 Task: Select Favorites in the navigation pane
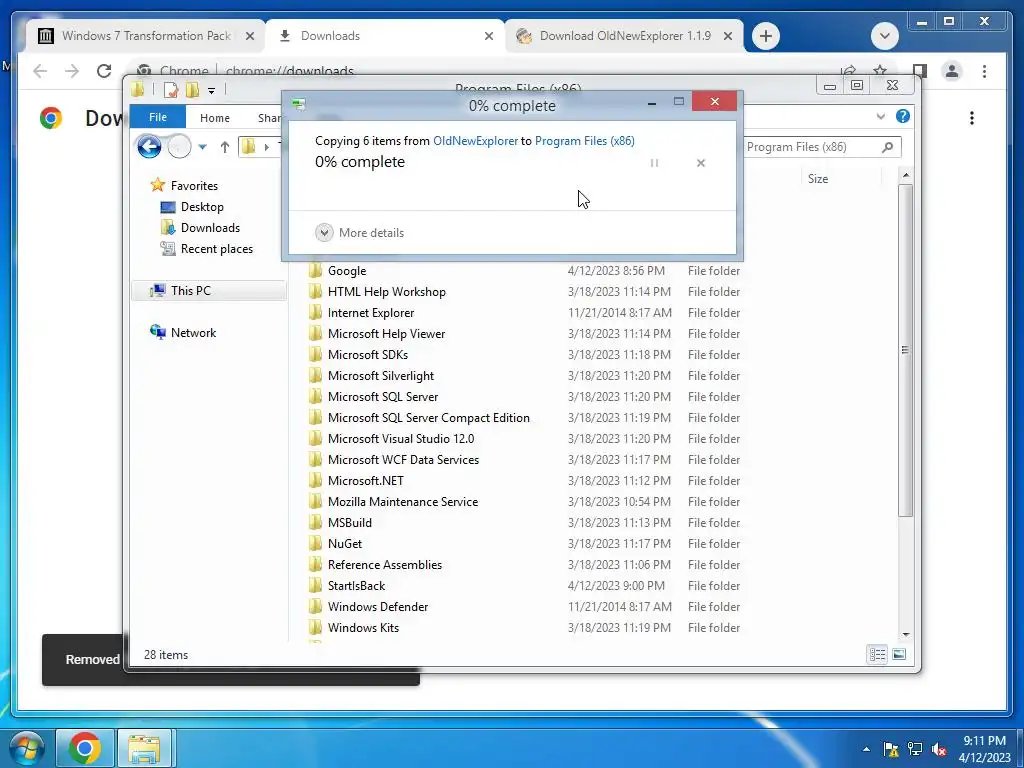tap(194, 185)
